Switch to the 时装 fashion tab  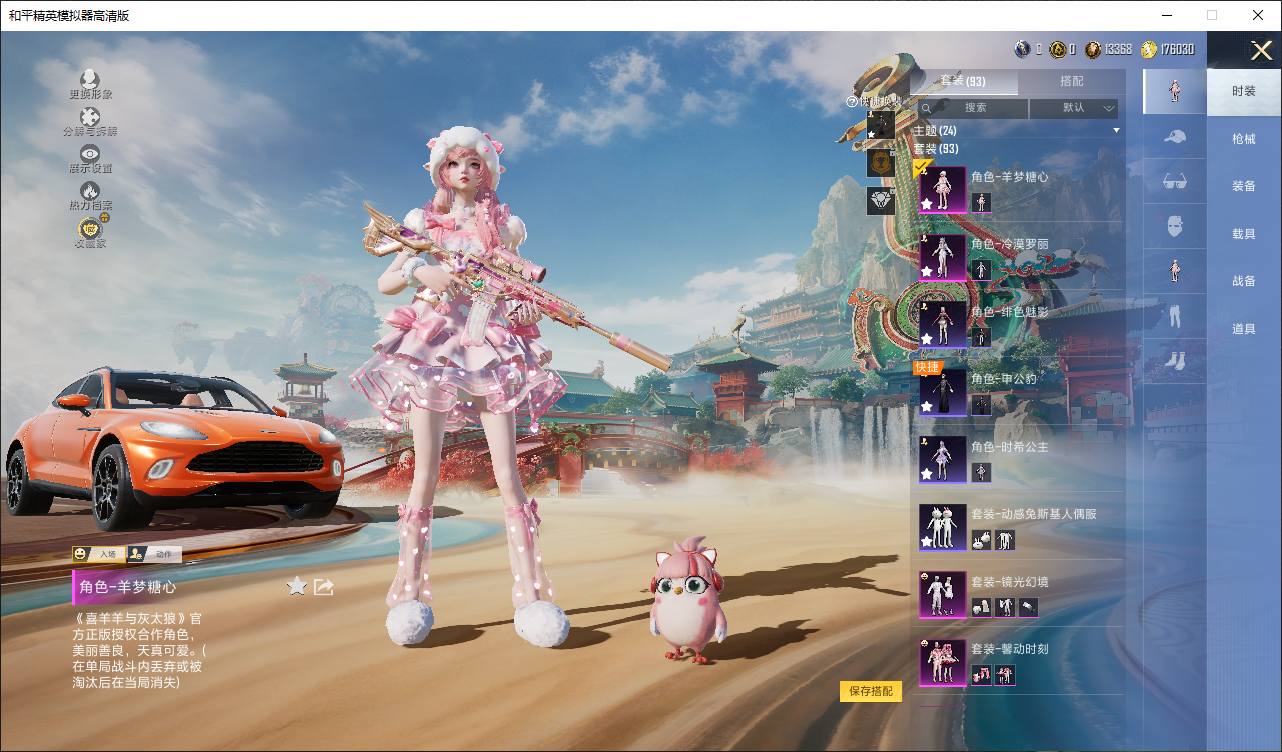[x=1244, y=91]
